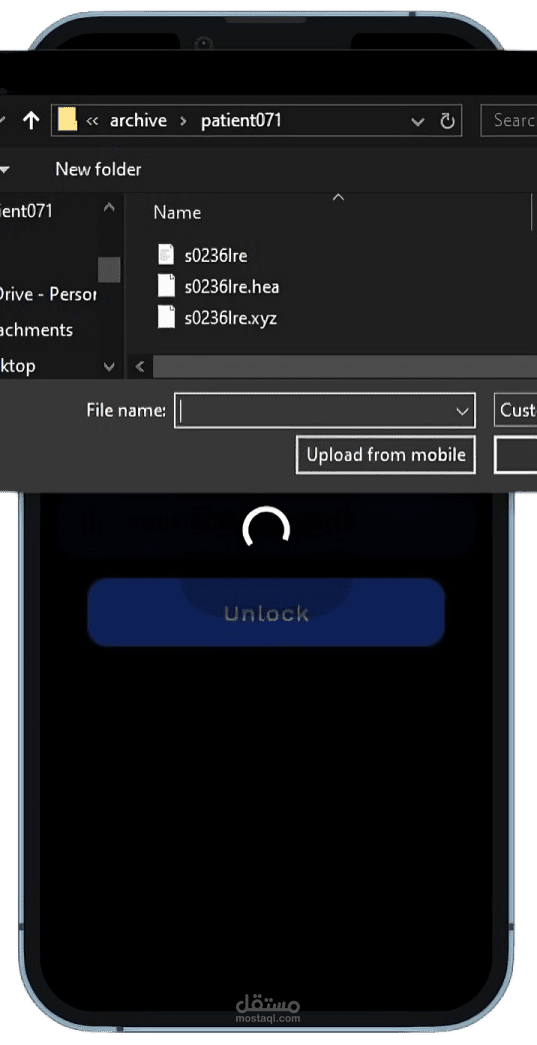537x1045 pixels.
Task: Click the patient071 breadcrumb segment
Action: pyautogui.click(x=241, y=121)
